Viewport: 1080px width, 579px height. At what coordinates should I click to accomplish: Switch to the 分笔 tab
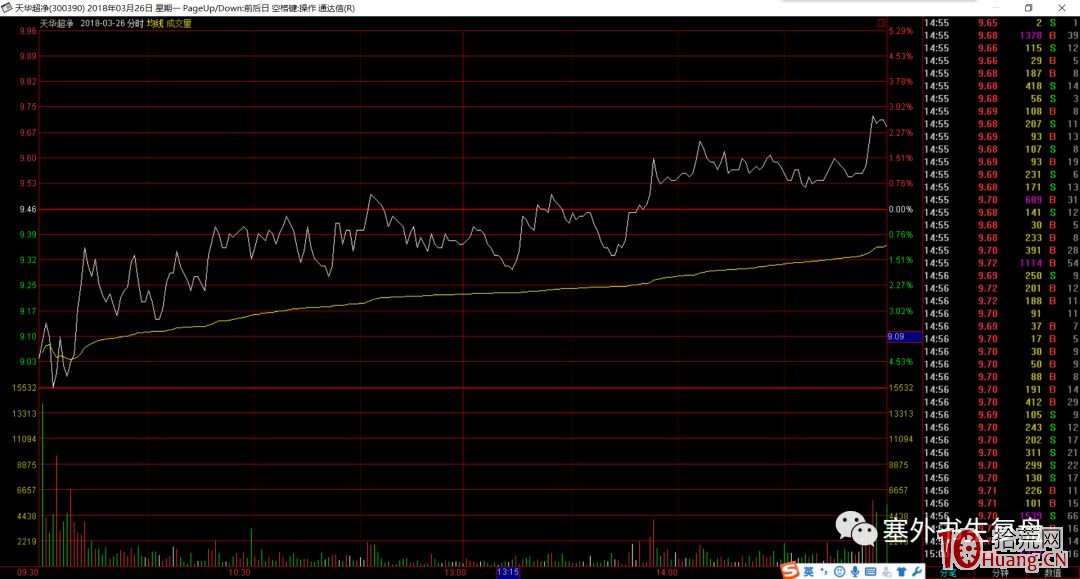(x=948, y=573)
